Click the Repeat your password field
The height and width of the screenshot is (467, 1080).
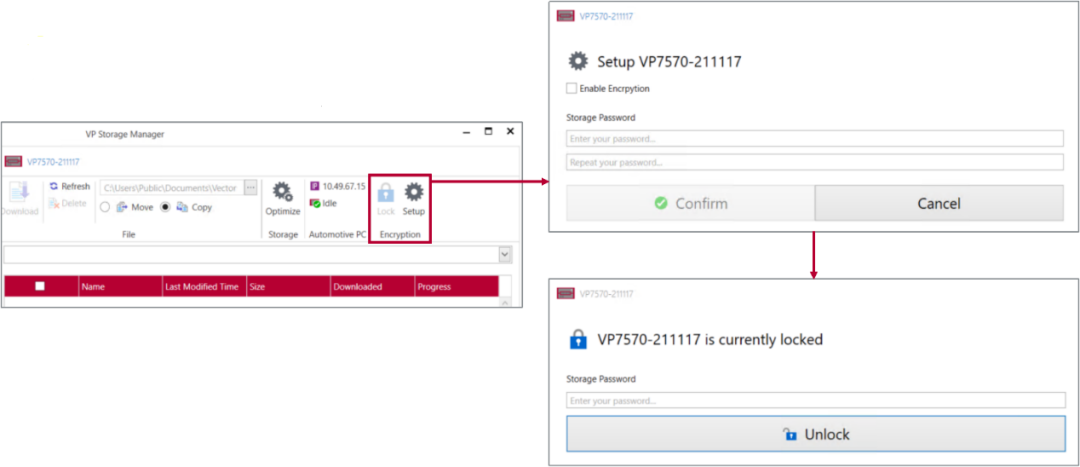815,163
